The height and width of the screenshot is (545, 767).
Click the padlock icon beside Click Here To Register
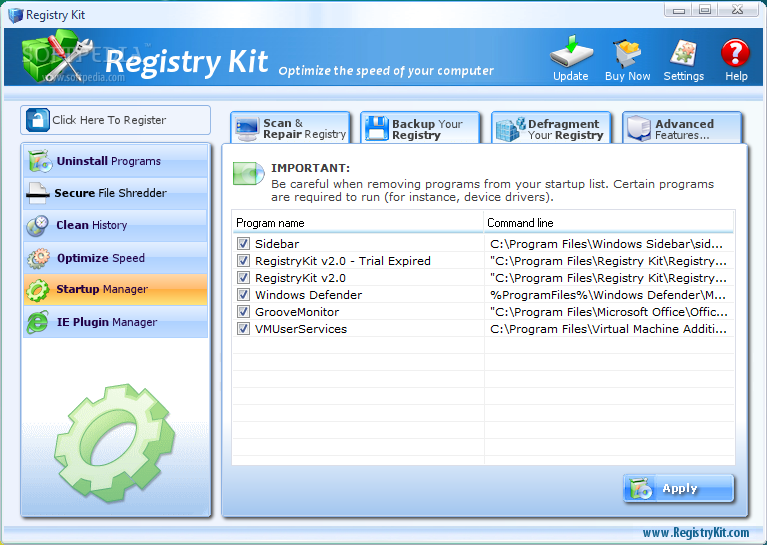(38, 120)
